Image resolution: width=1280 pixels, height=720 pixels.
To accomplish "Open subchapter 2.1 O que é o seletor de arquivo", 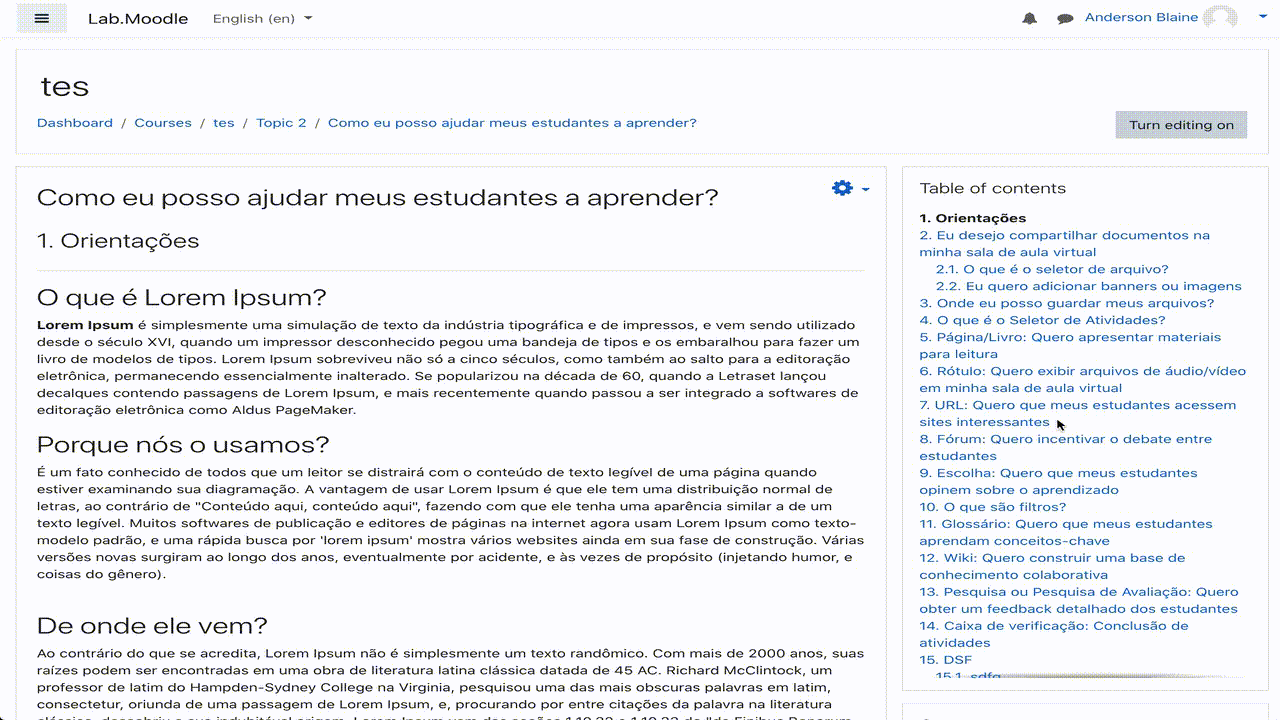I will [1052, 269].
